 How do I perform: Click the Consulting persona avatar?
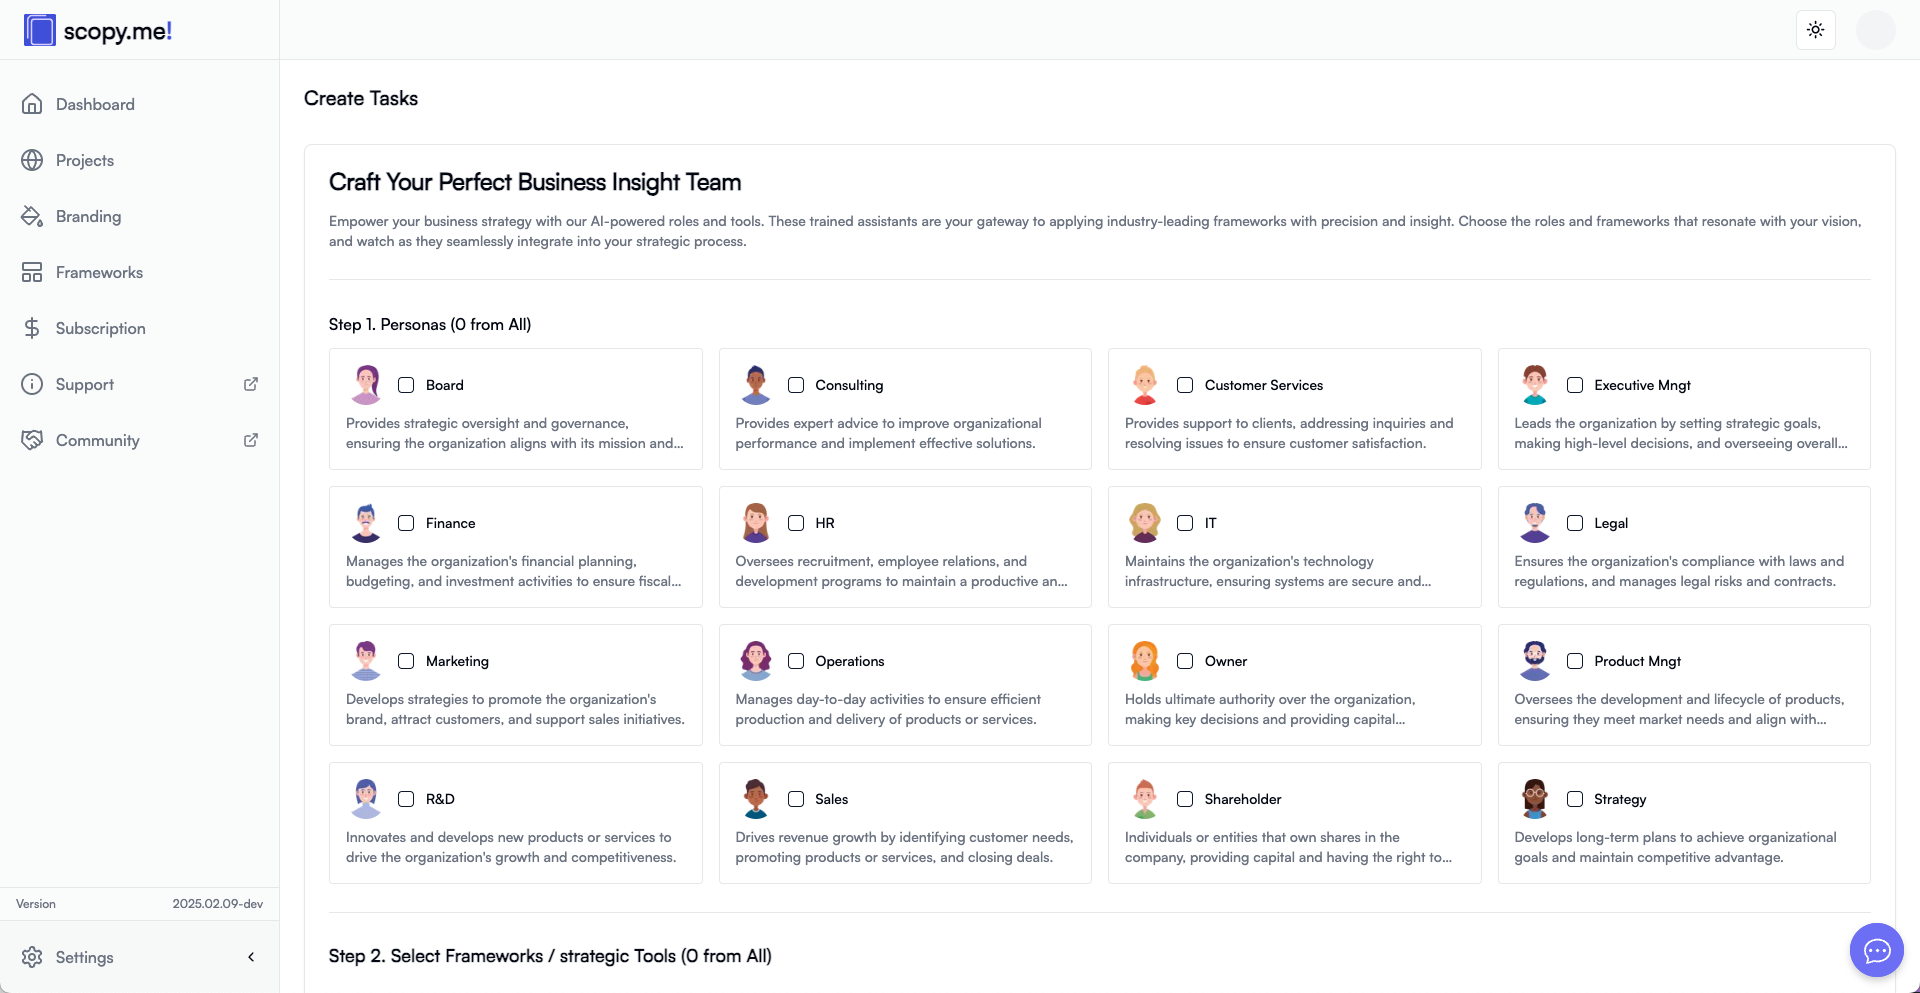756,385
